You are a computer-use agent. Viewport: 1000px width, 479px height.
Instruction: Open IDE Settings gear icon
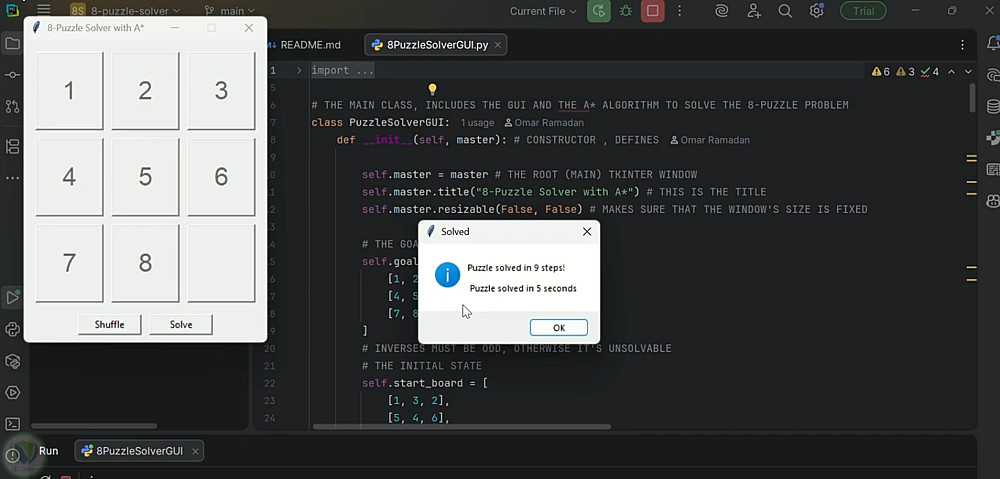tap(816, 11)
